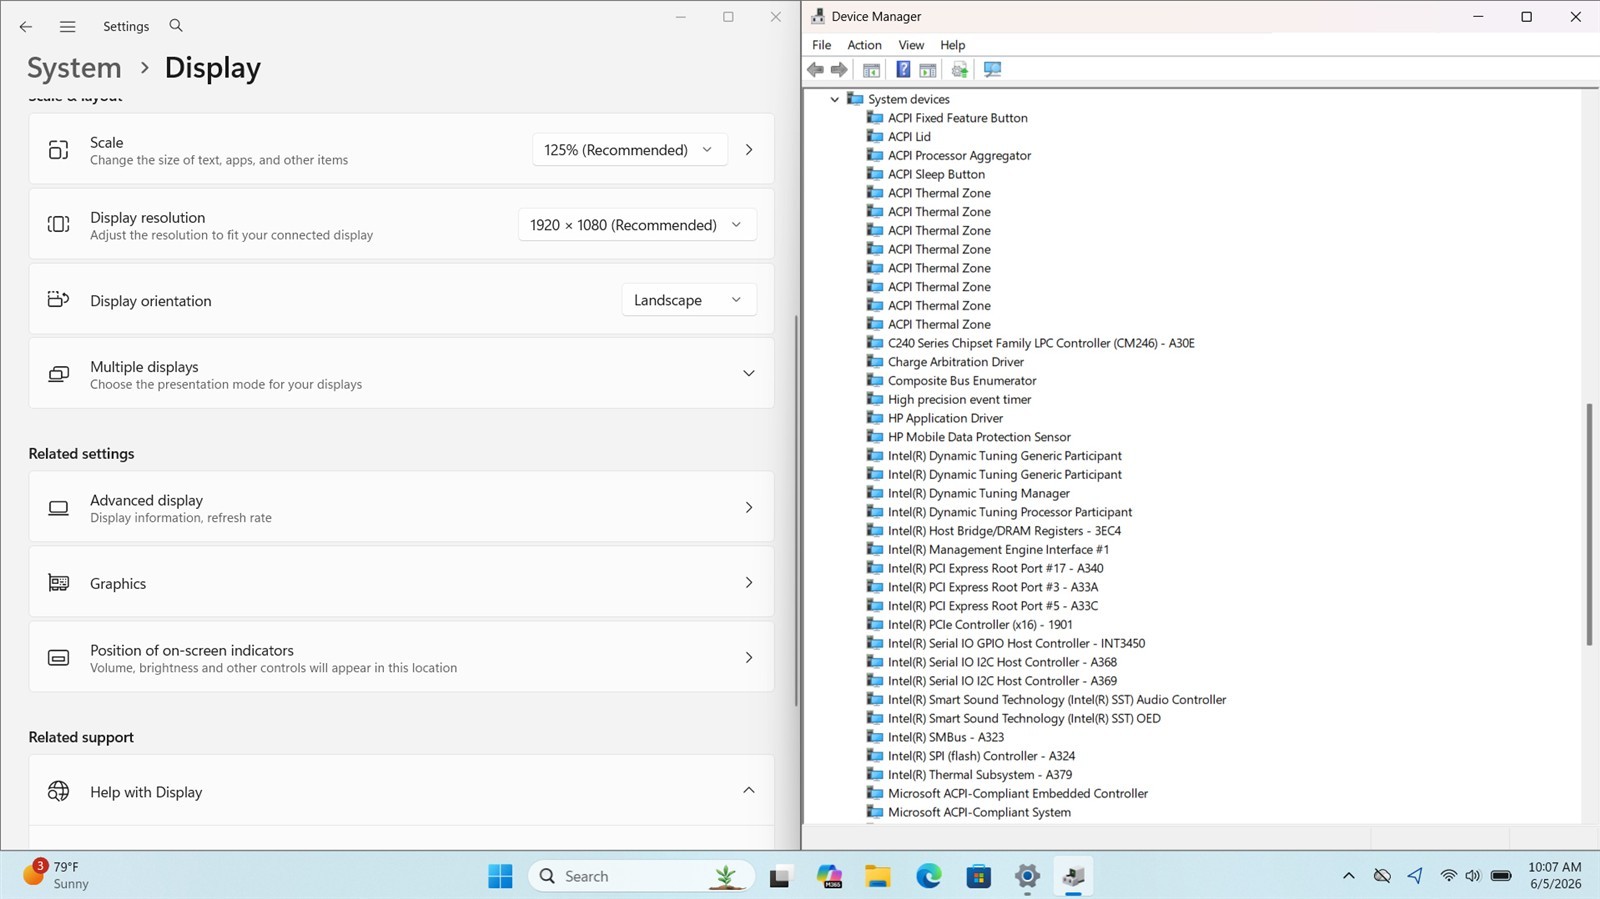Screen dimensions: 1600x899
Task: Select Intel(R) SMBus - A323 device
Action: 945,738
